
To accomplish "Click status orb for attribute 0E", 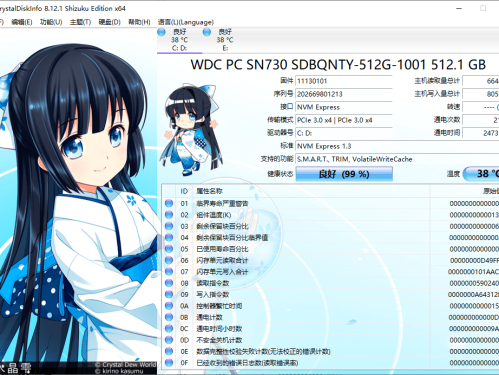I will click(169, 351).
